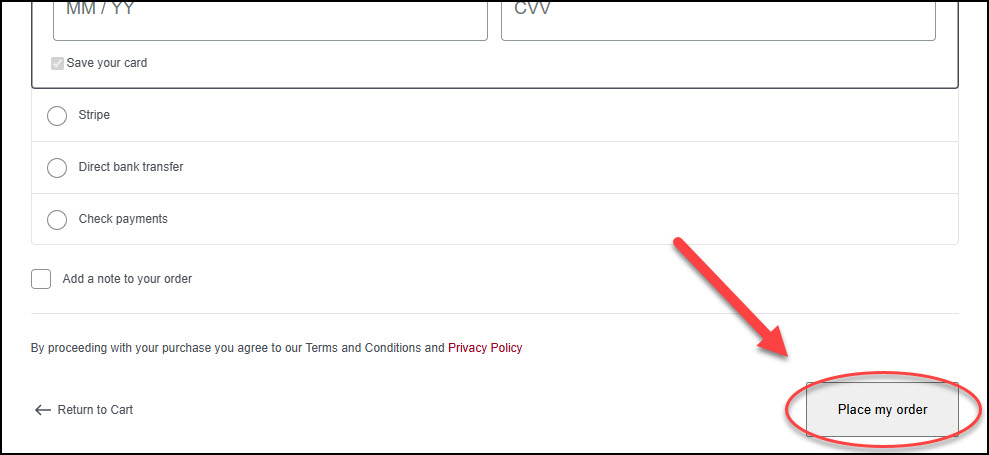Open the Terms and Conditions link

[x=363, y=348]
